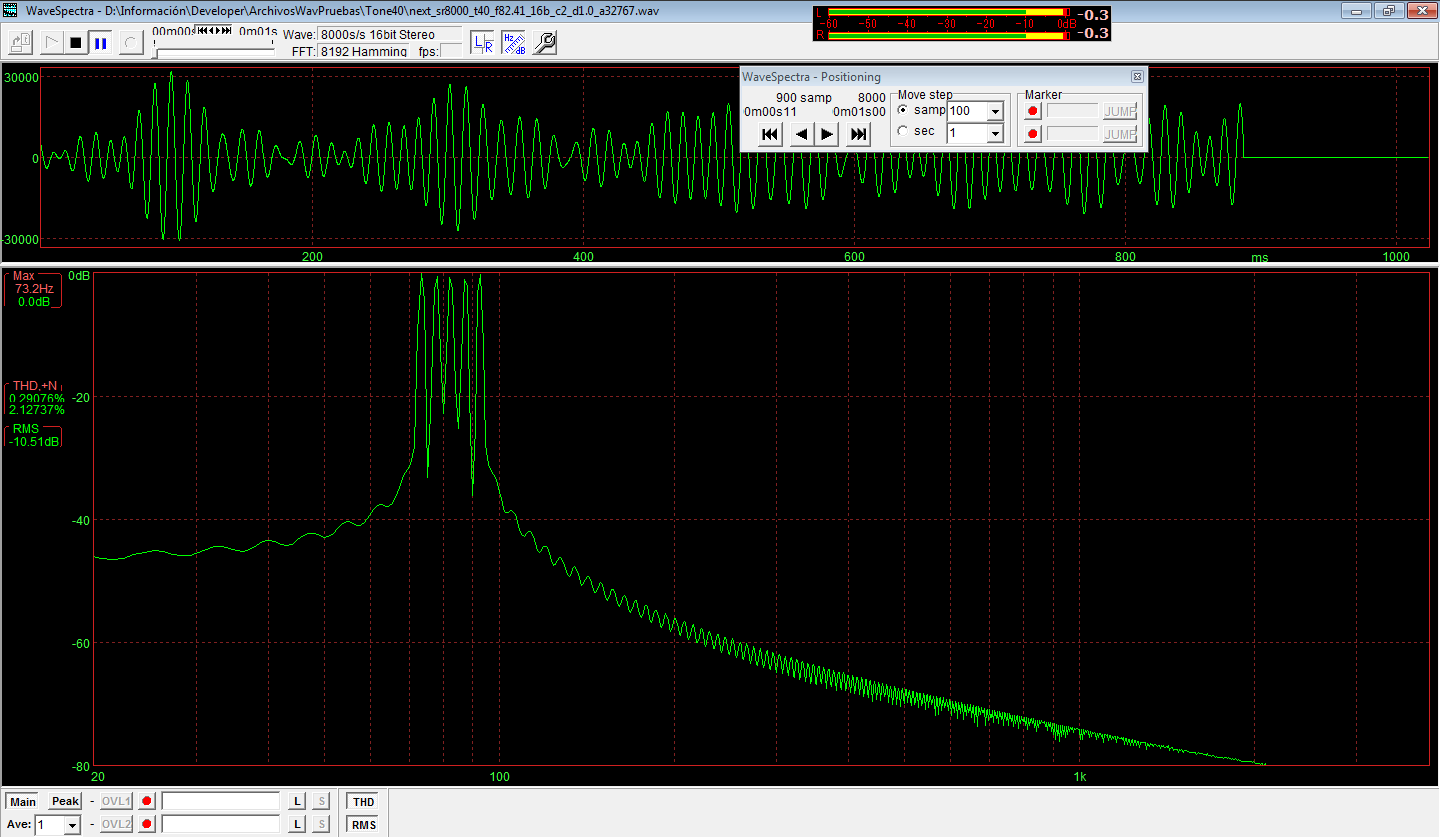Toggle the blue Pause button
Viewport: 1440px width, 837px height.
100,42
